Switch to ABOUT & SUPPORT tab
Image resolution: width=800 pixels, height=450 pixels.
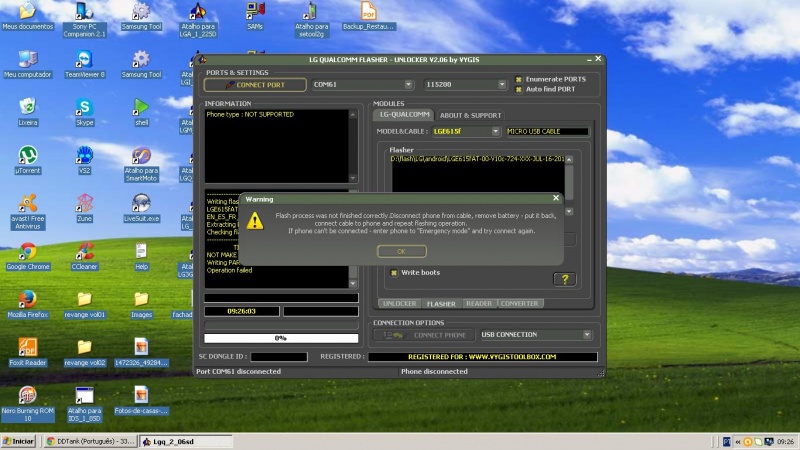coord(470,115)
